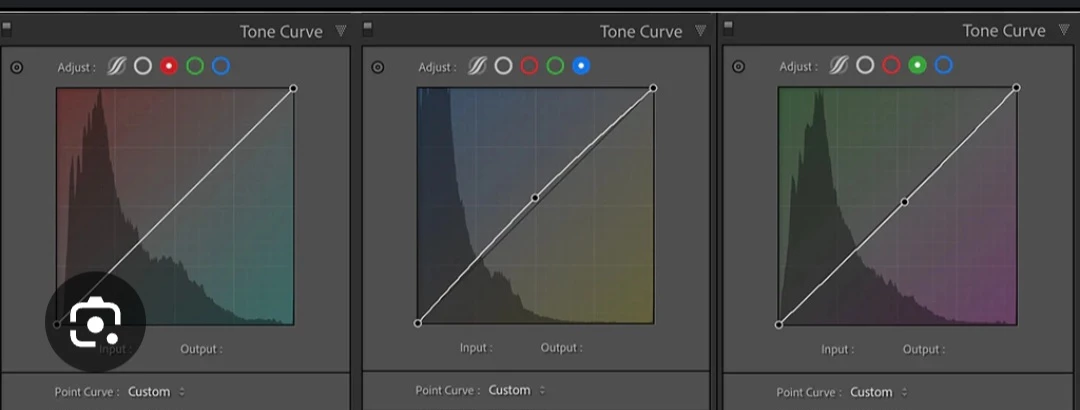Choose white point curve circle in middle panel
The image size is (1080, 410).
coord(503,66)
